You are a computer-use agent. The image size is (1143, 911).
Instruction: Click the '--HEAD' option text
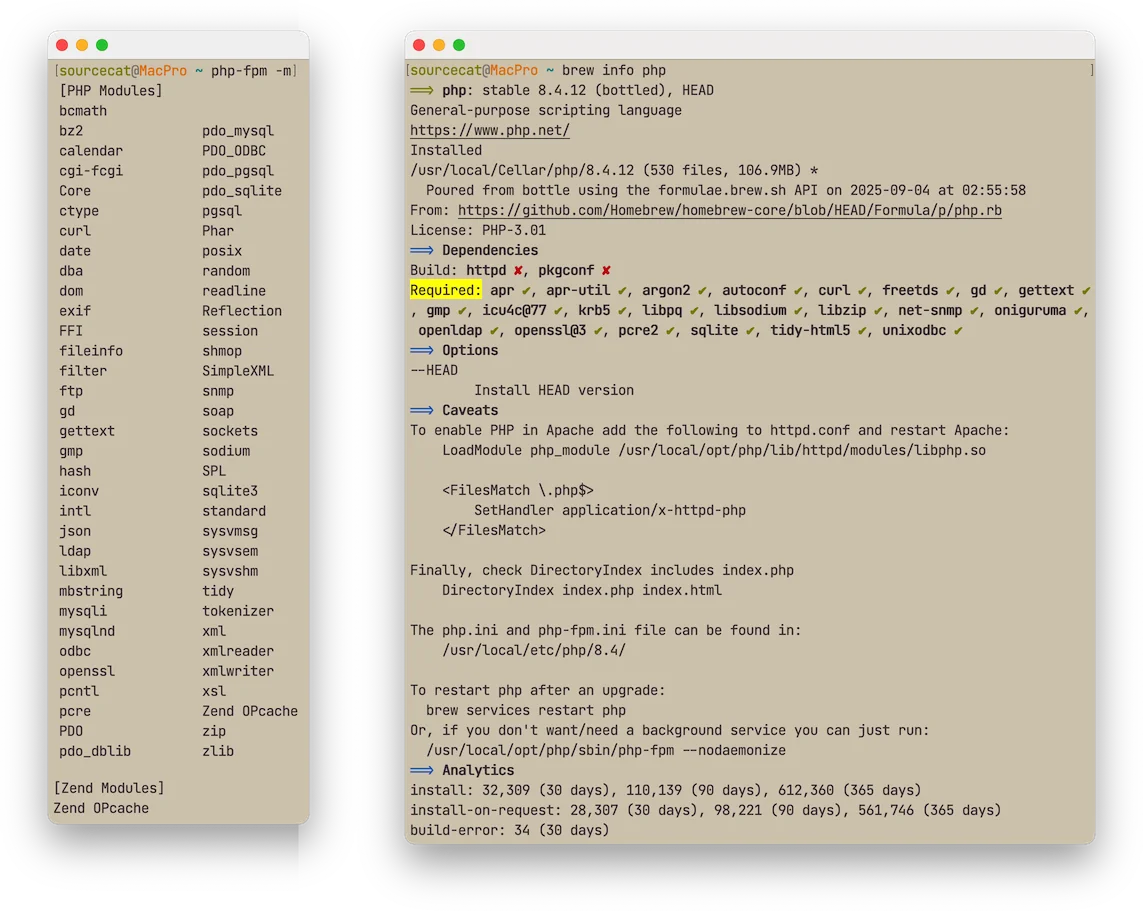(434, 370)
